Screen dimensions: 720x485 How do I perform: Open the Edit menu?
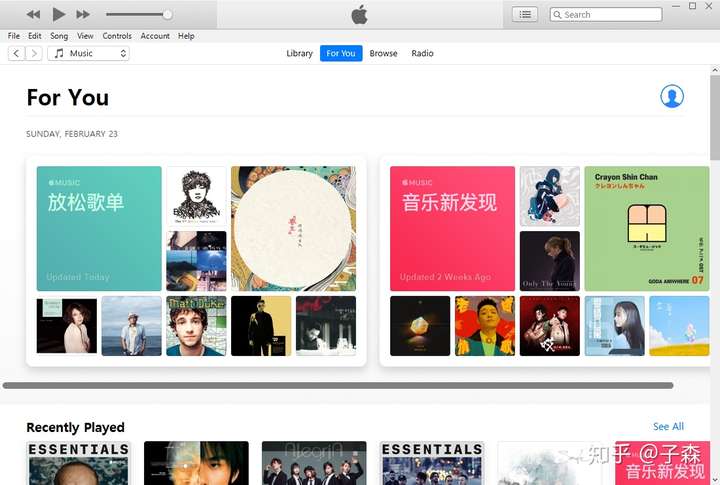[x=34, y=36]
